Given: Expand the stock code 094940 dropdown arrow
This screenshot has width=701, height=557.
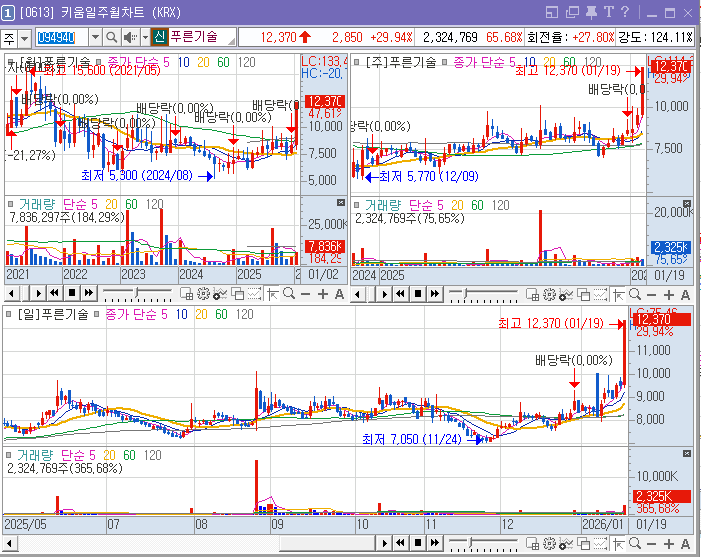Looking at the screenshot, I should 95,37.
